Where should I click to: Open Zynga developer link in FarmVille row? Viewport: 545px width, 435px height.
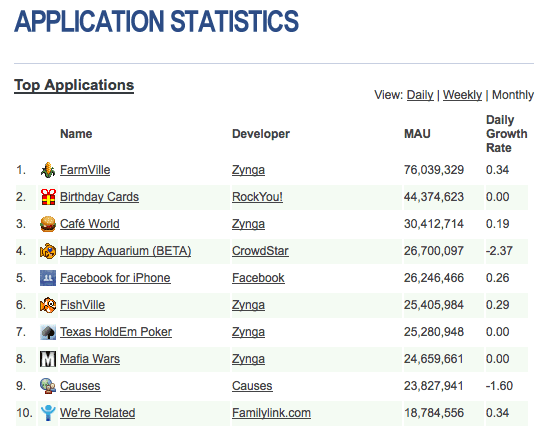249,170
